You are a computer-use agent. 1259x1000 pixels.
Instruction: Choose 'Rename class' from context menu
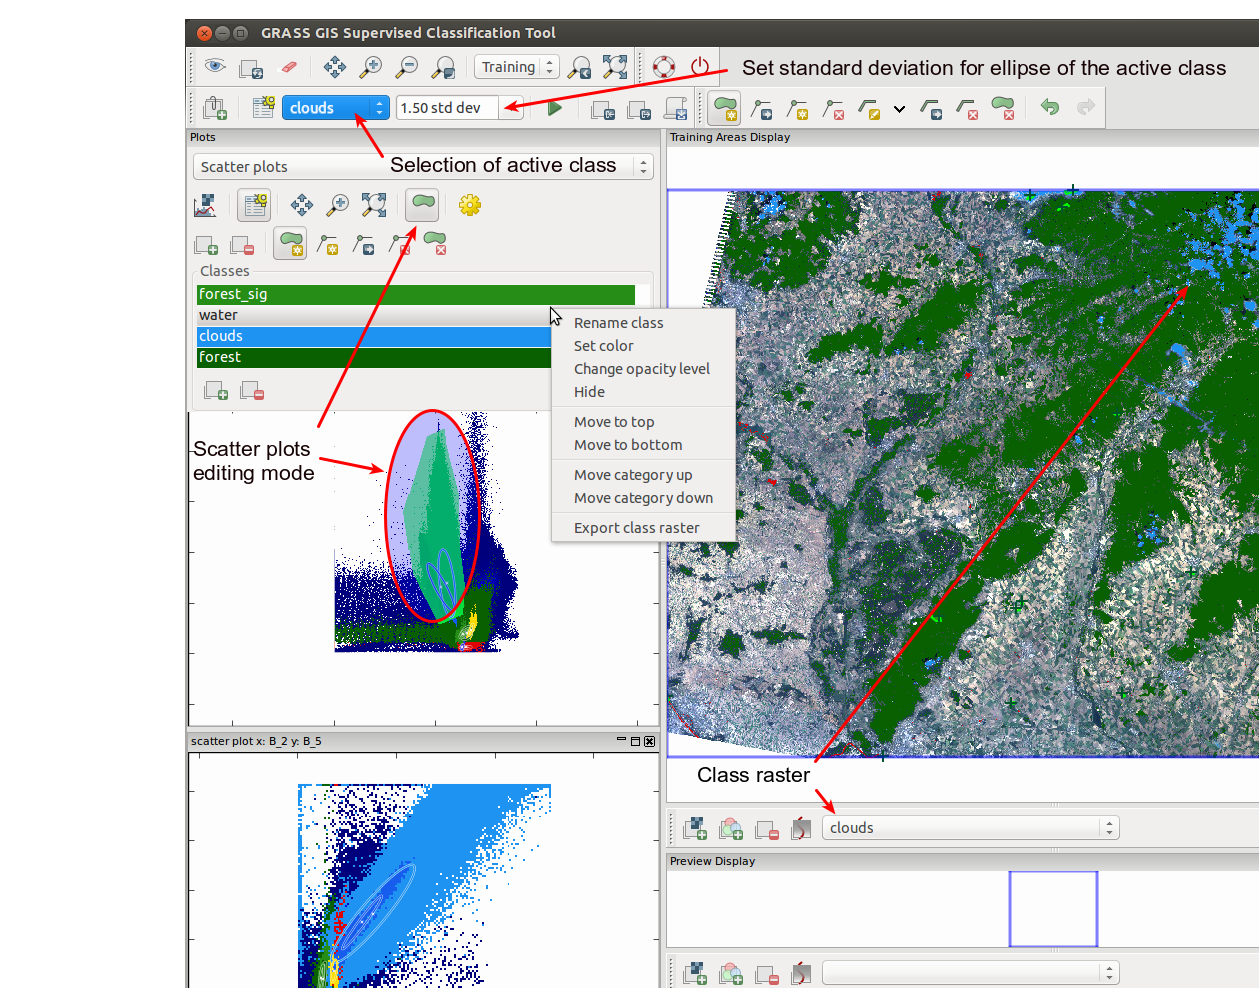click(x=618, y=323)
